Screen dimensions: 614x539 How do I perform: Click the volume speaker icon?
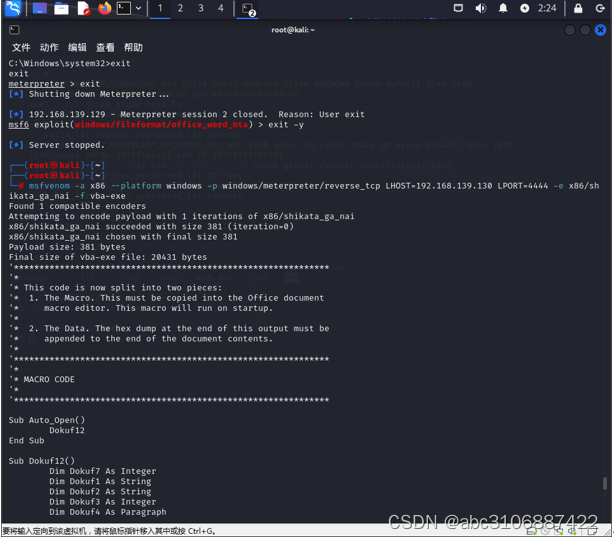click(480, 8)
